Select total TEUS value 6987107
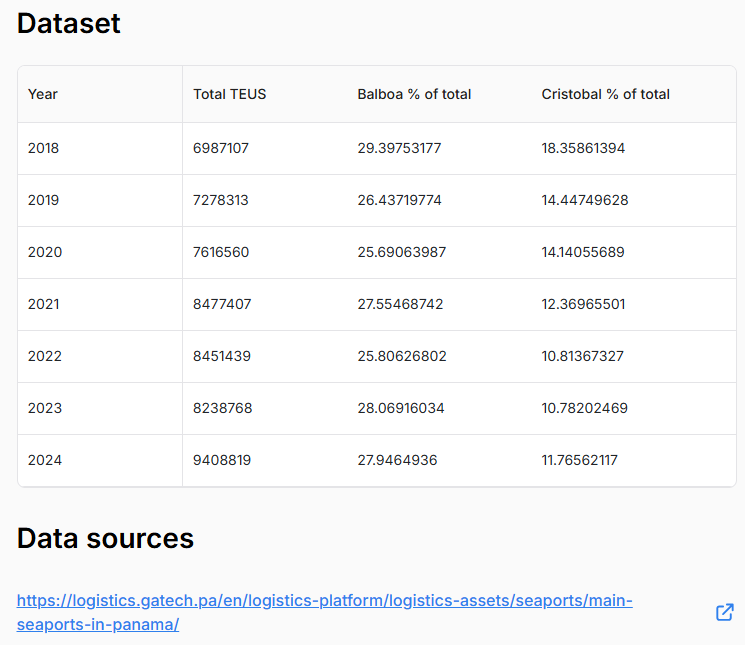 (x=221, y=148)
